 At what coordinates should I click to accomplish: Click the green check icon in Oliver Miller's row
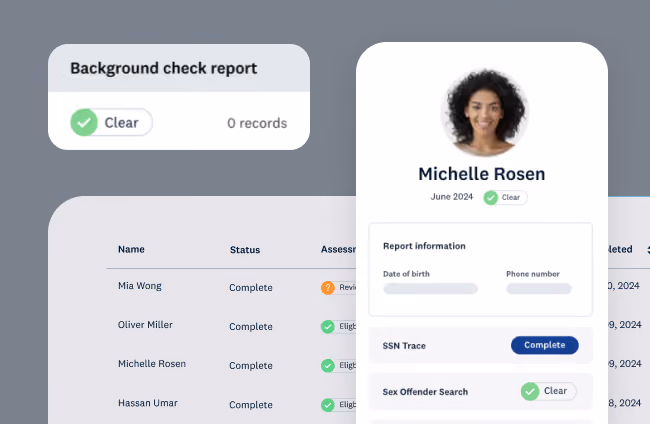[x=327, y=327]
